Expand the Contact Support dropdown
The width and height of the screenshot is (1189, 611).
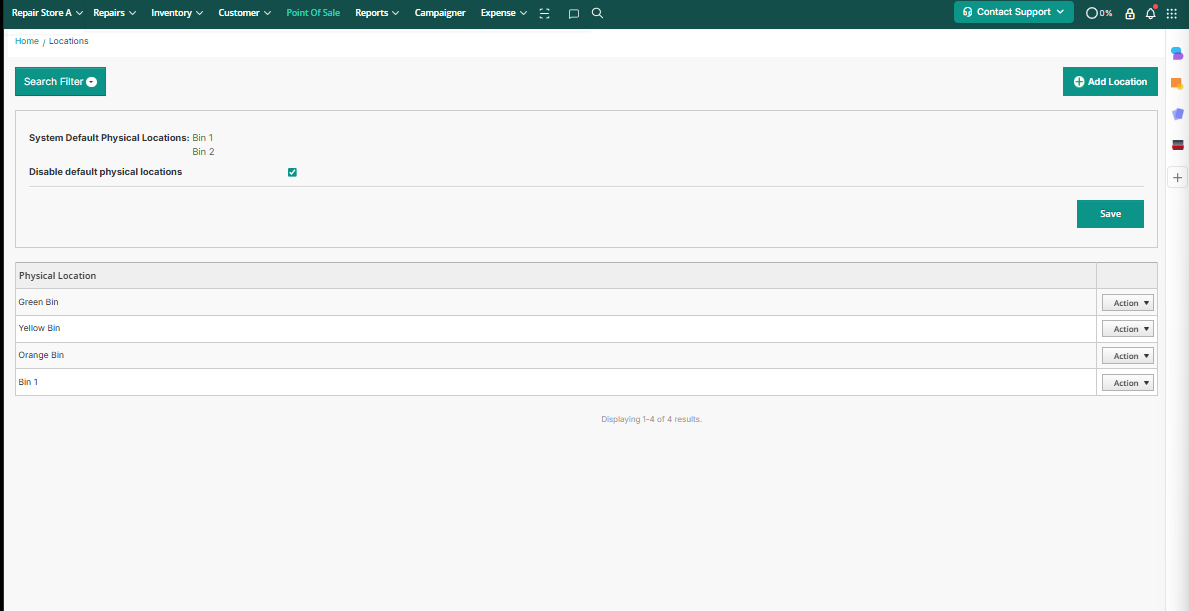pos(1013,12)
